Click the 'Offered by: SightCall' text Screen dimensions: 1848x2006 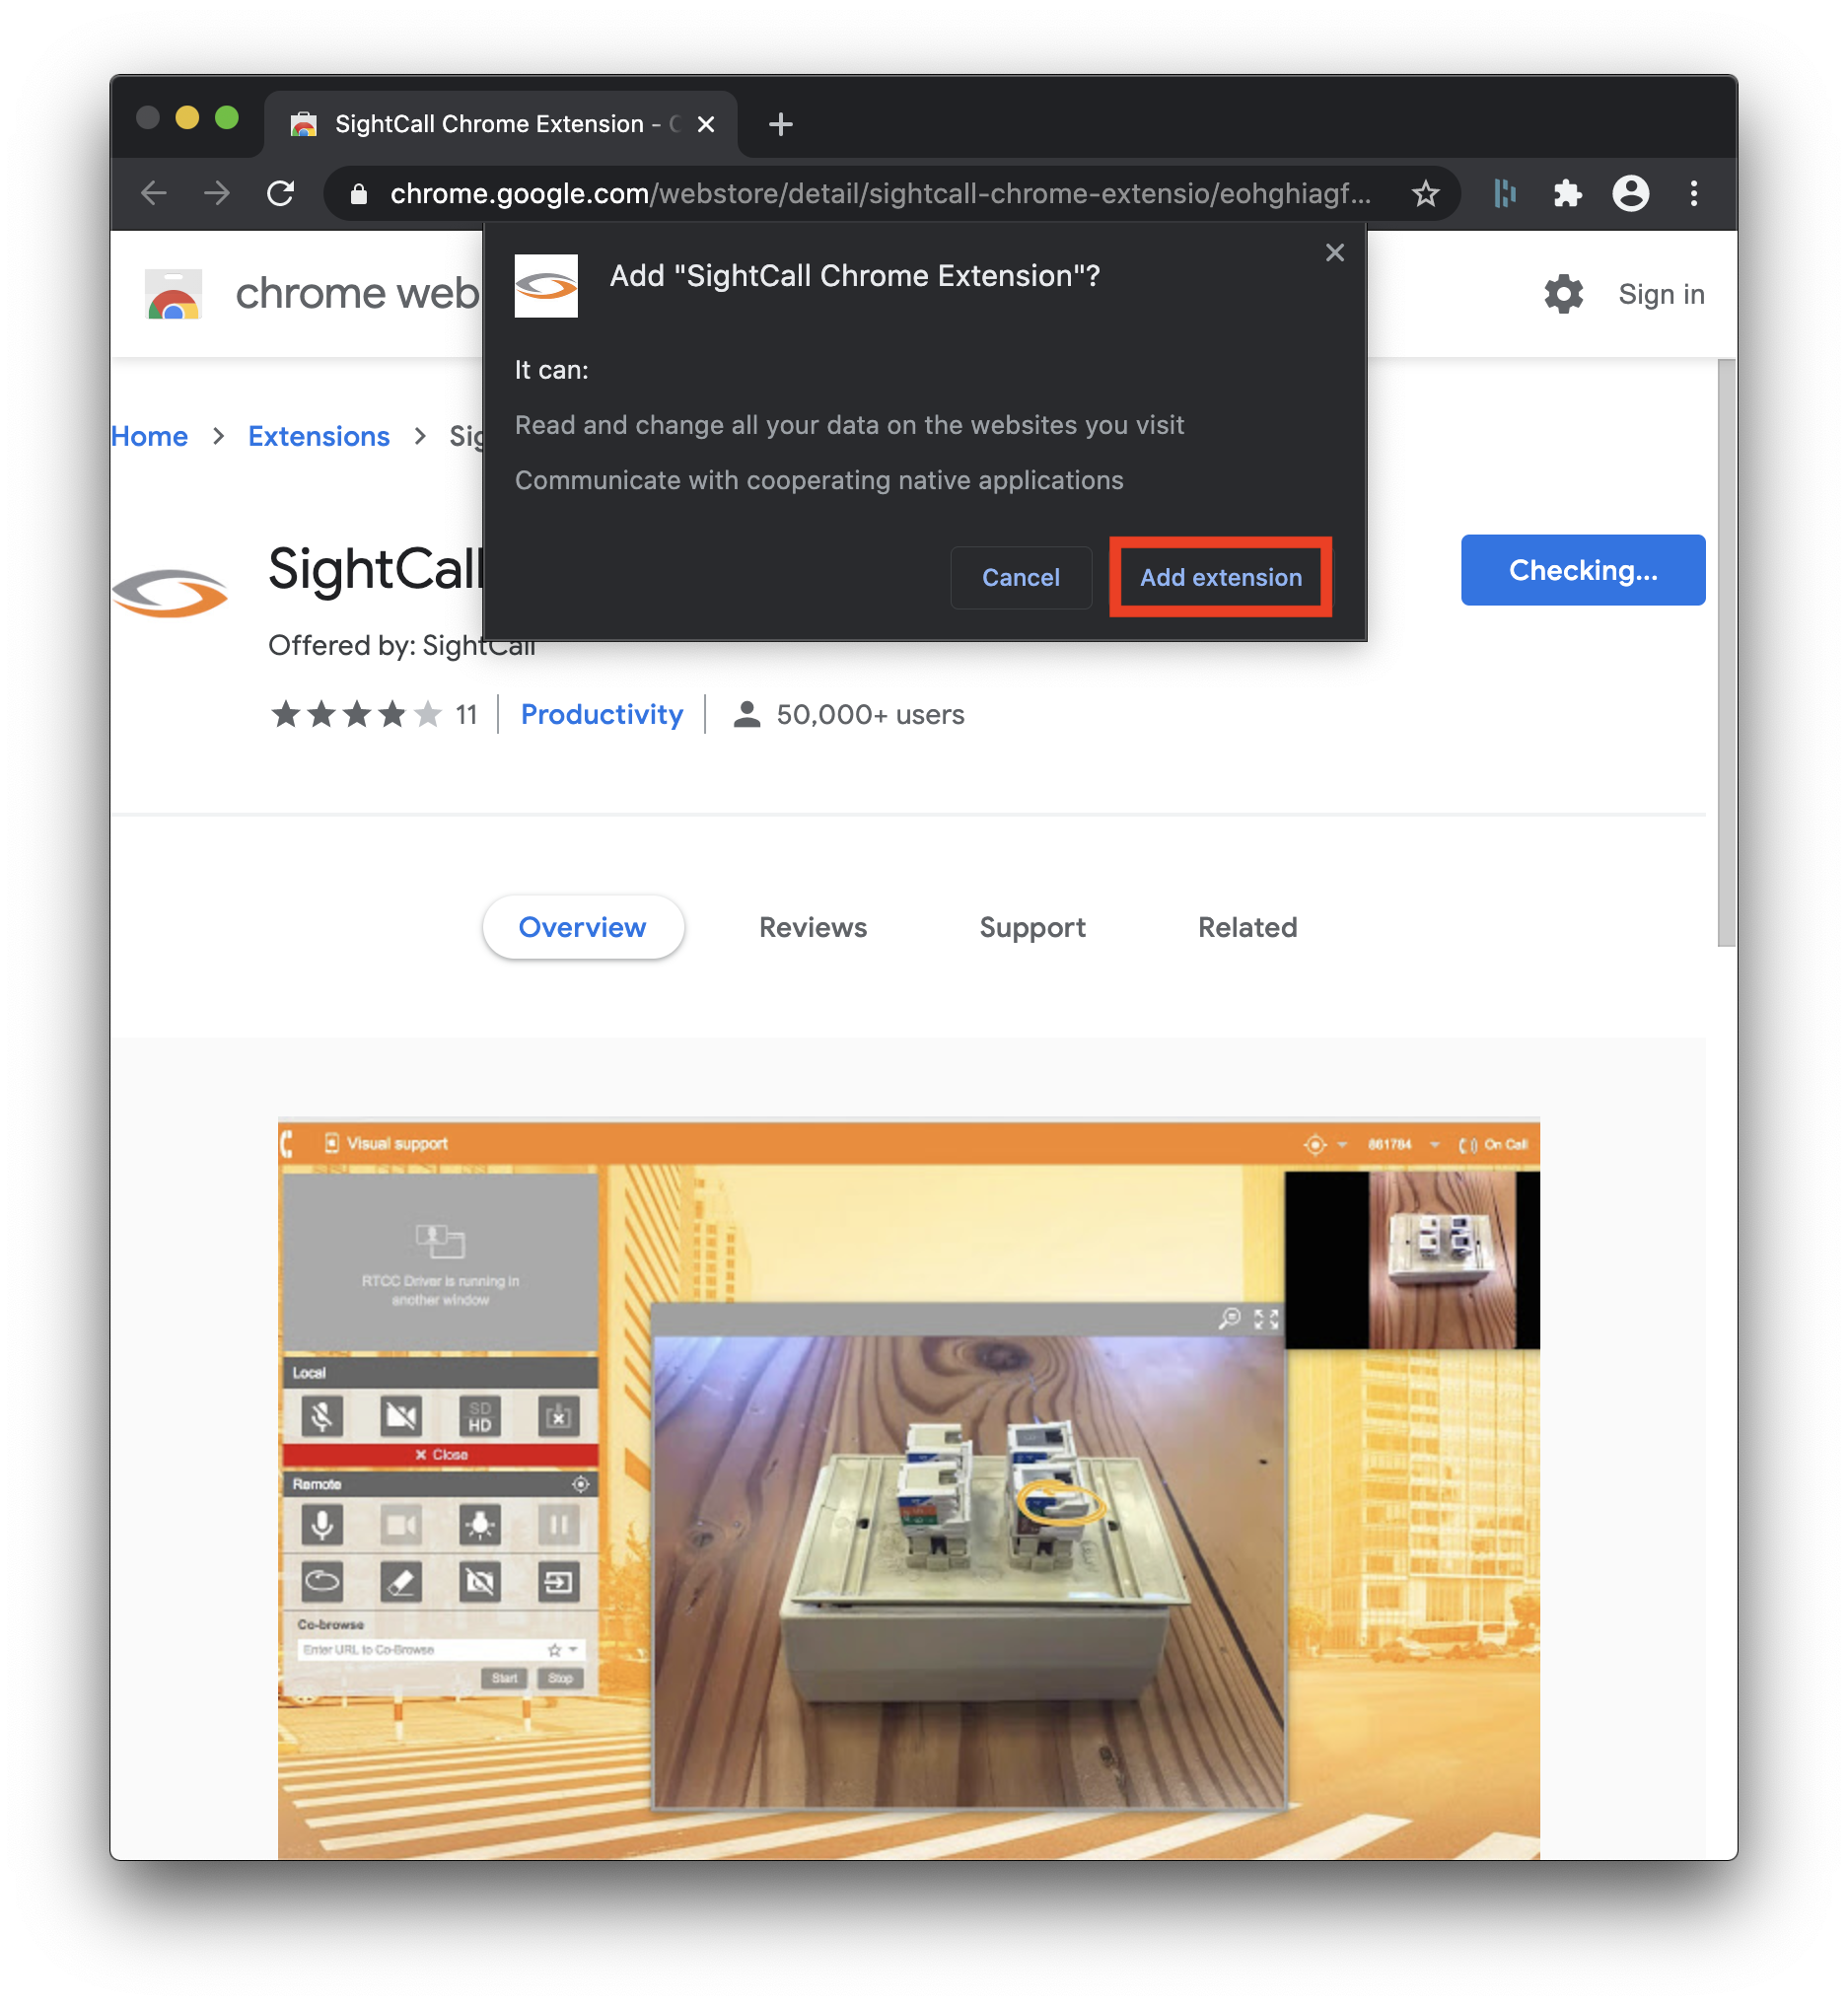(402, 646)
